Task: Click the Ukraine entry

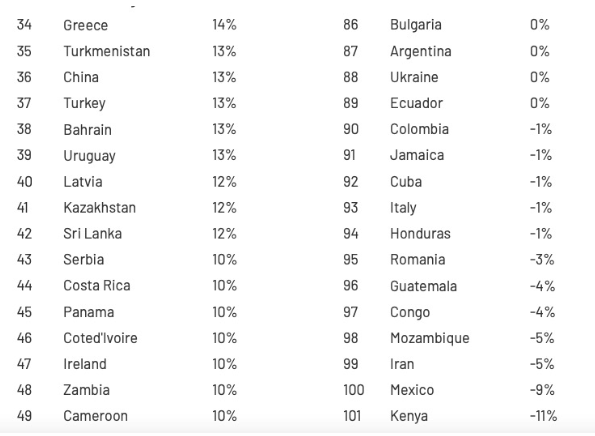Action: (414, 77)
